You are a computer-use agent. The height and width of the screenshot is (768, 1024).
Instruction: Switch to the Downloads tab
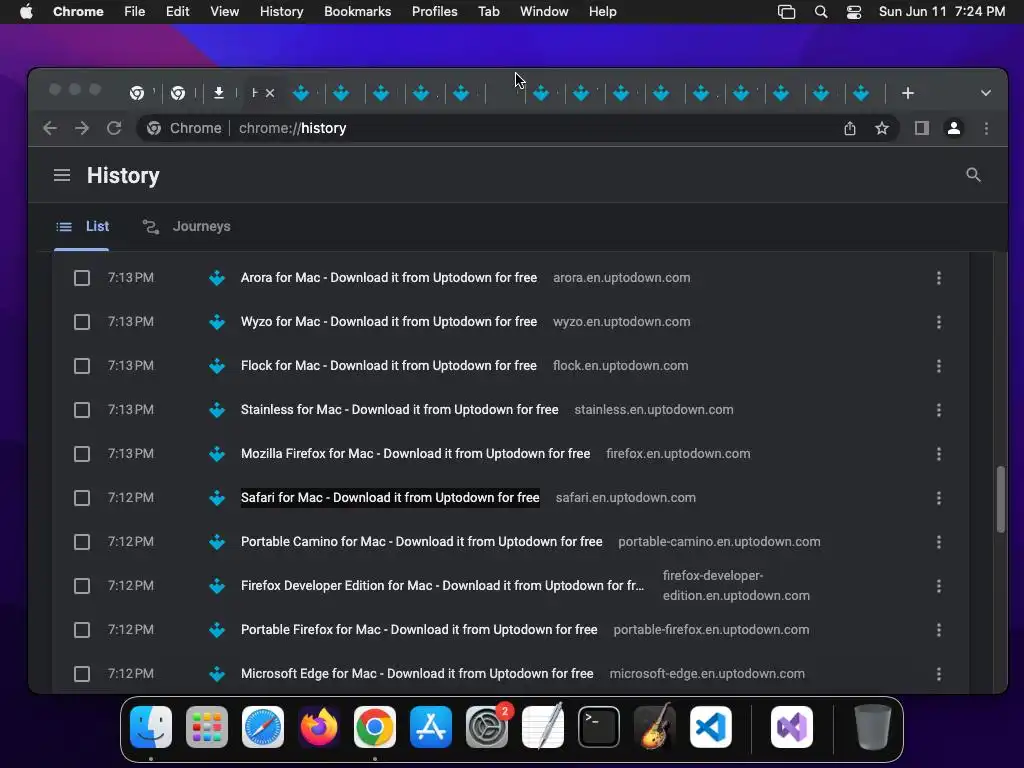(x=219, y=93)
